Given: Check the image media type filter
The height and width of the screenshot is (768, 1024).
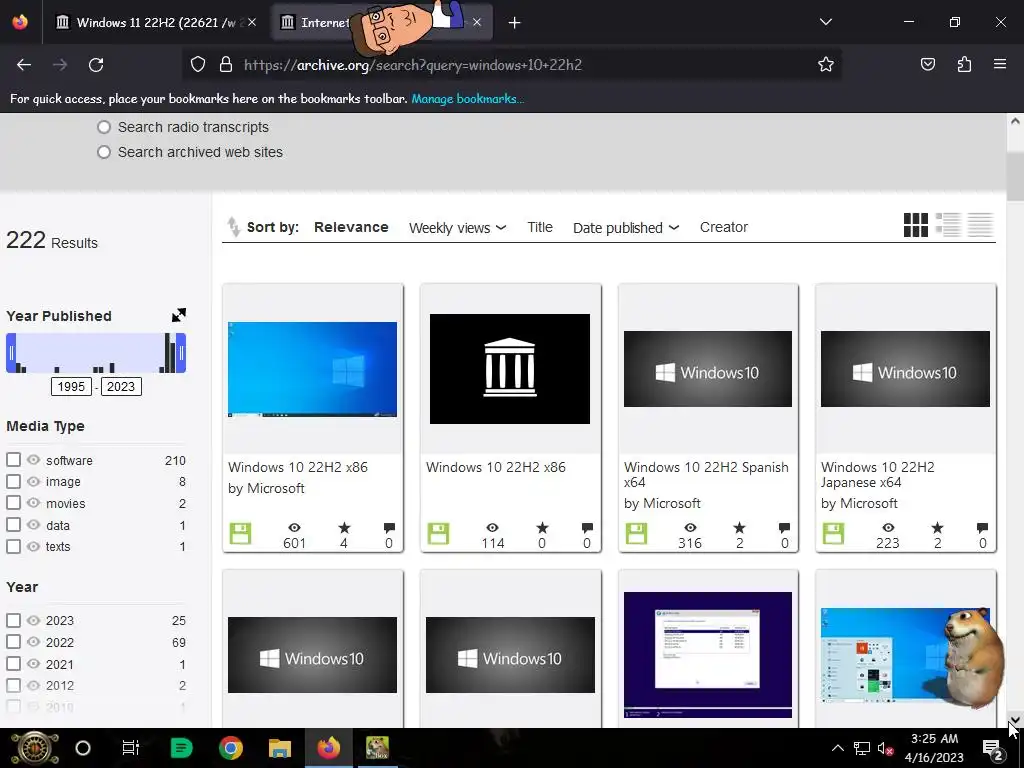Looking at the screenshot, I should (x=13, y=481).
